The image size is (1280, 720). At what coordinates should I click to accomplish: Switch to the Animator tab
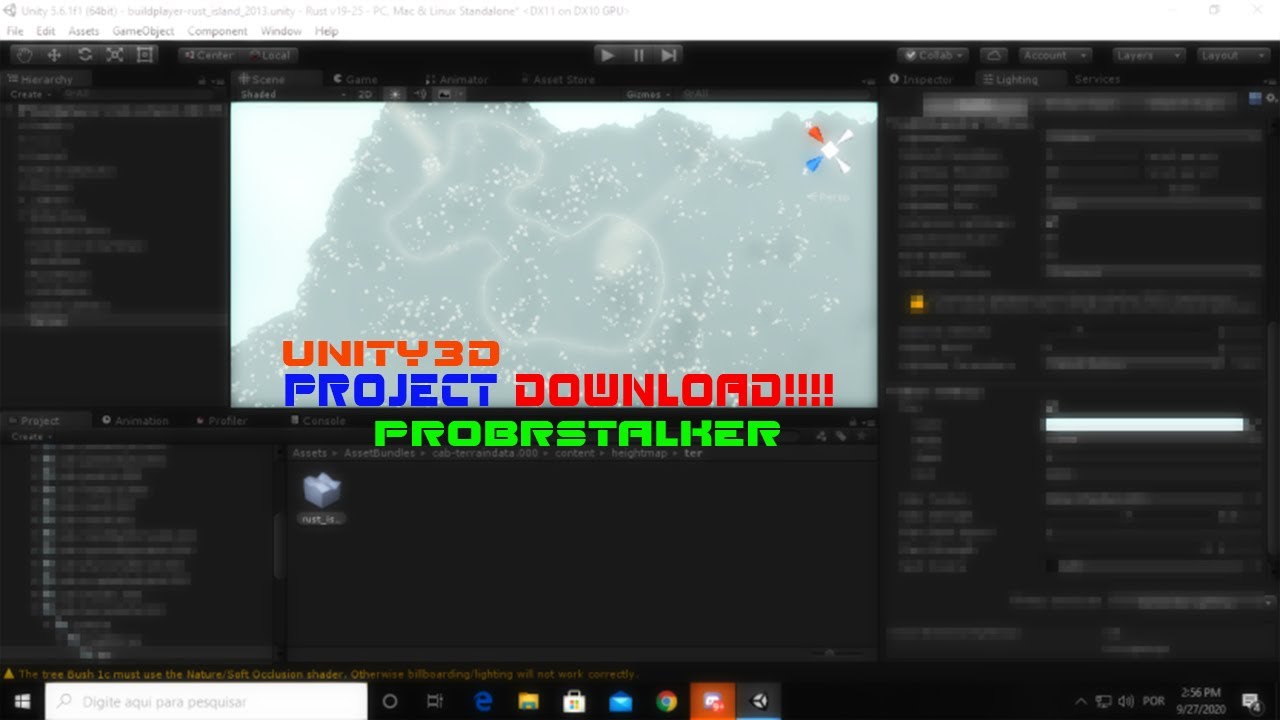(x=457, y=79)
